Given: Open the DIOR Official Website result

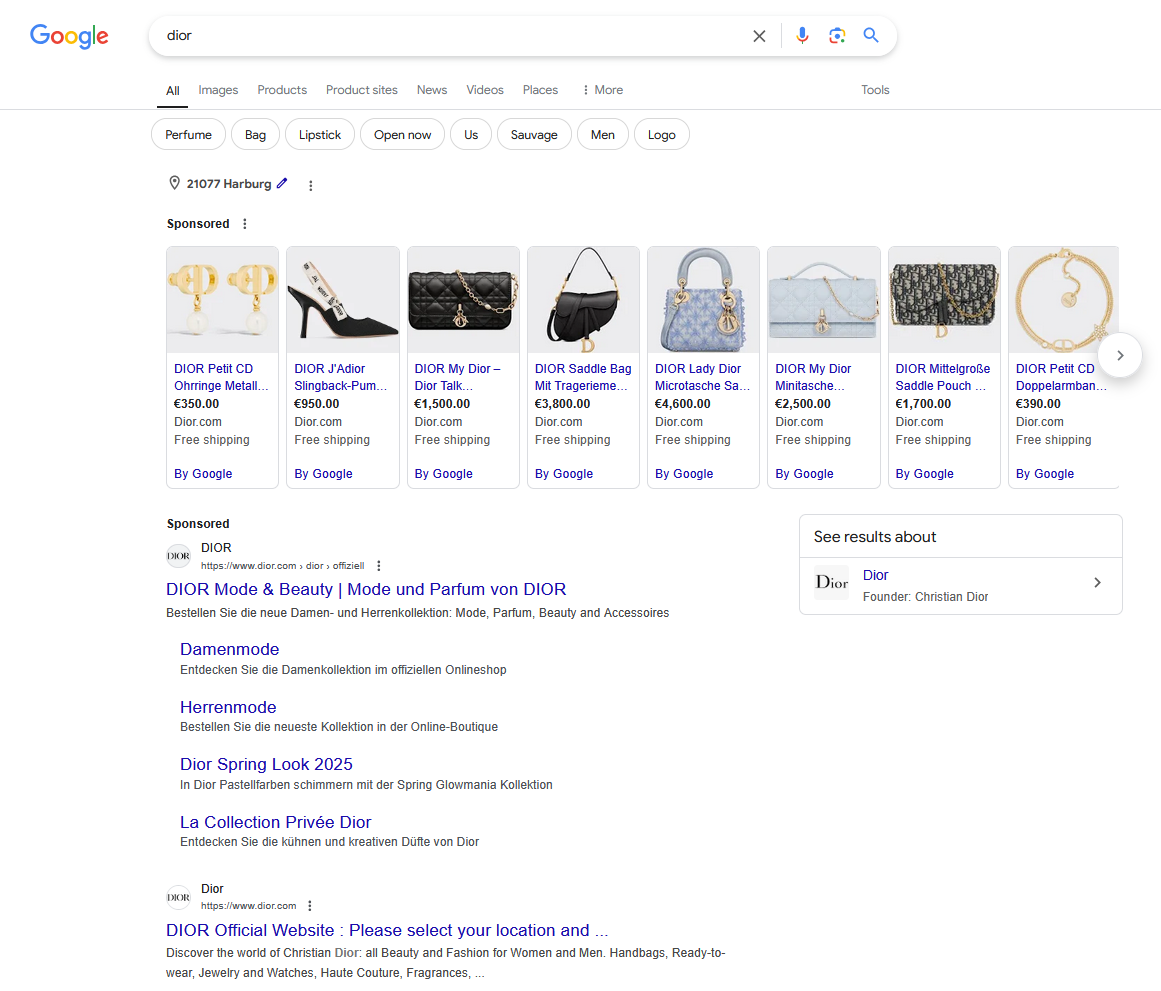Looking at the screenshot, I should tap(387, 931).
